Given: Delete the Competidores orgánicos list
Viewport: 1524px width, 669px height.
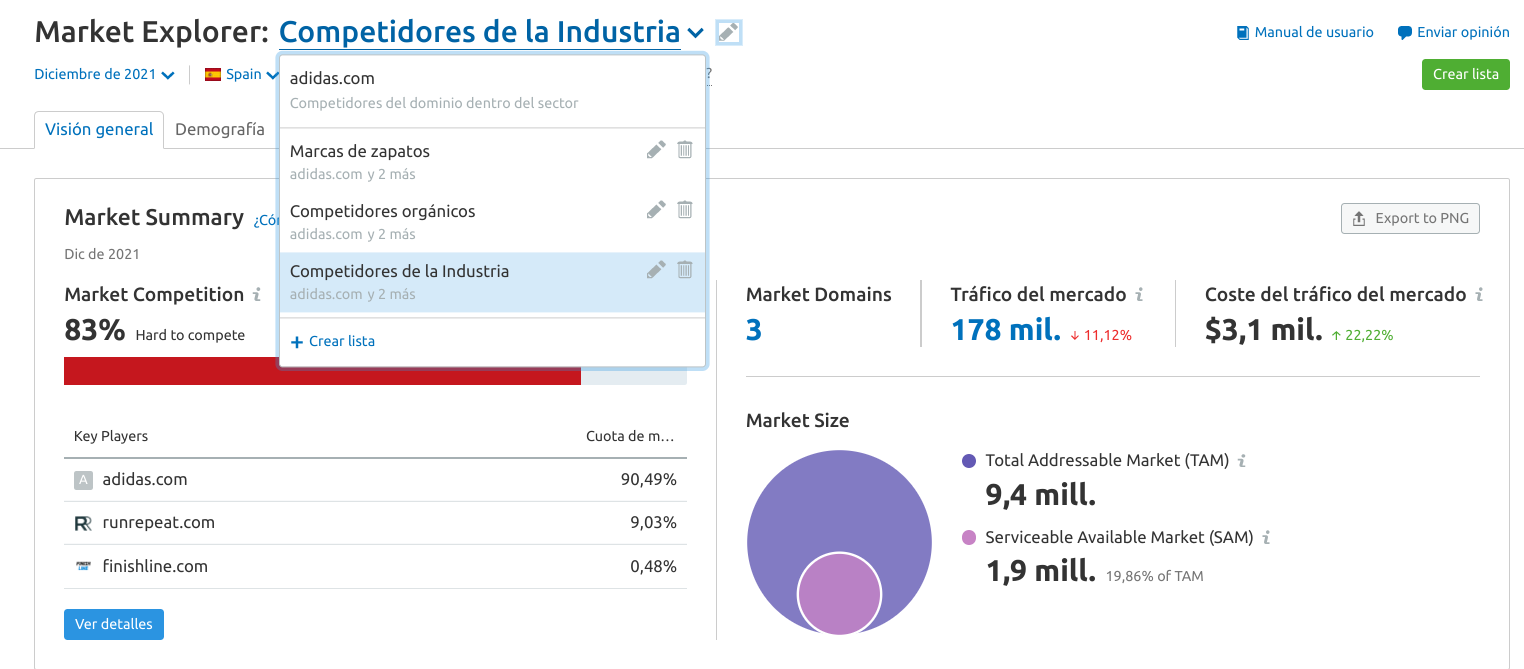Looking at the screenshot, I should [685, 210].
